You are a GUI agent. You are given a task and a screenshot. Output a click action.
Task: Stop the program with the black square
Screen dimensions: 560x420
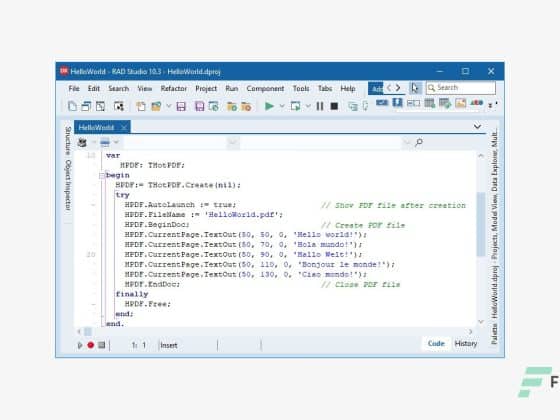click(334, 106)
